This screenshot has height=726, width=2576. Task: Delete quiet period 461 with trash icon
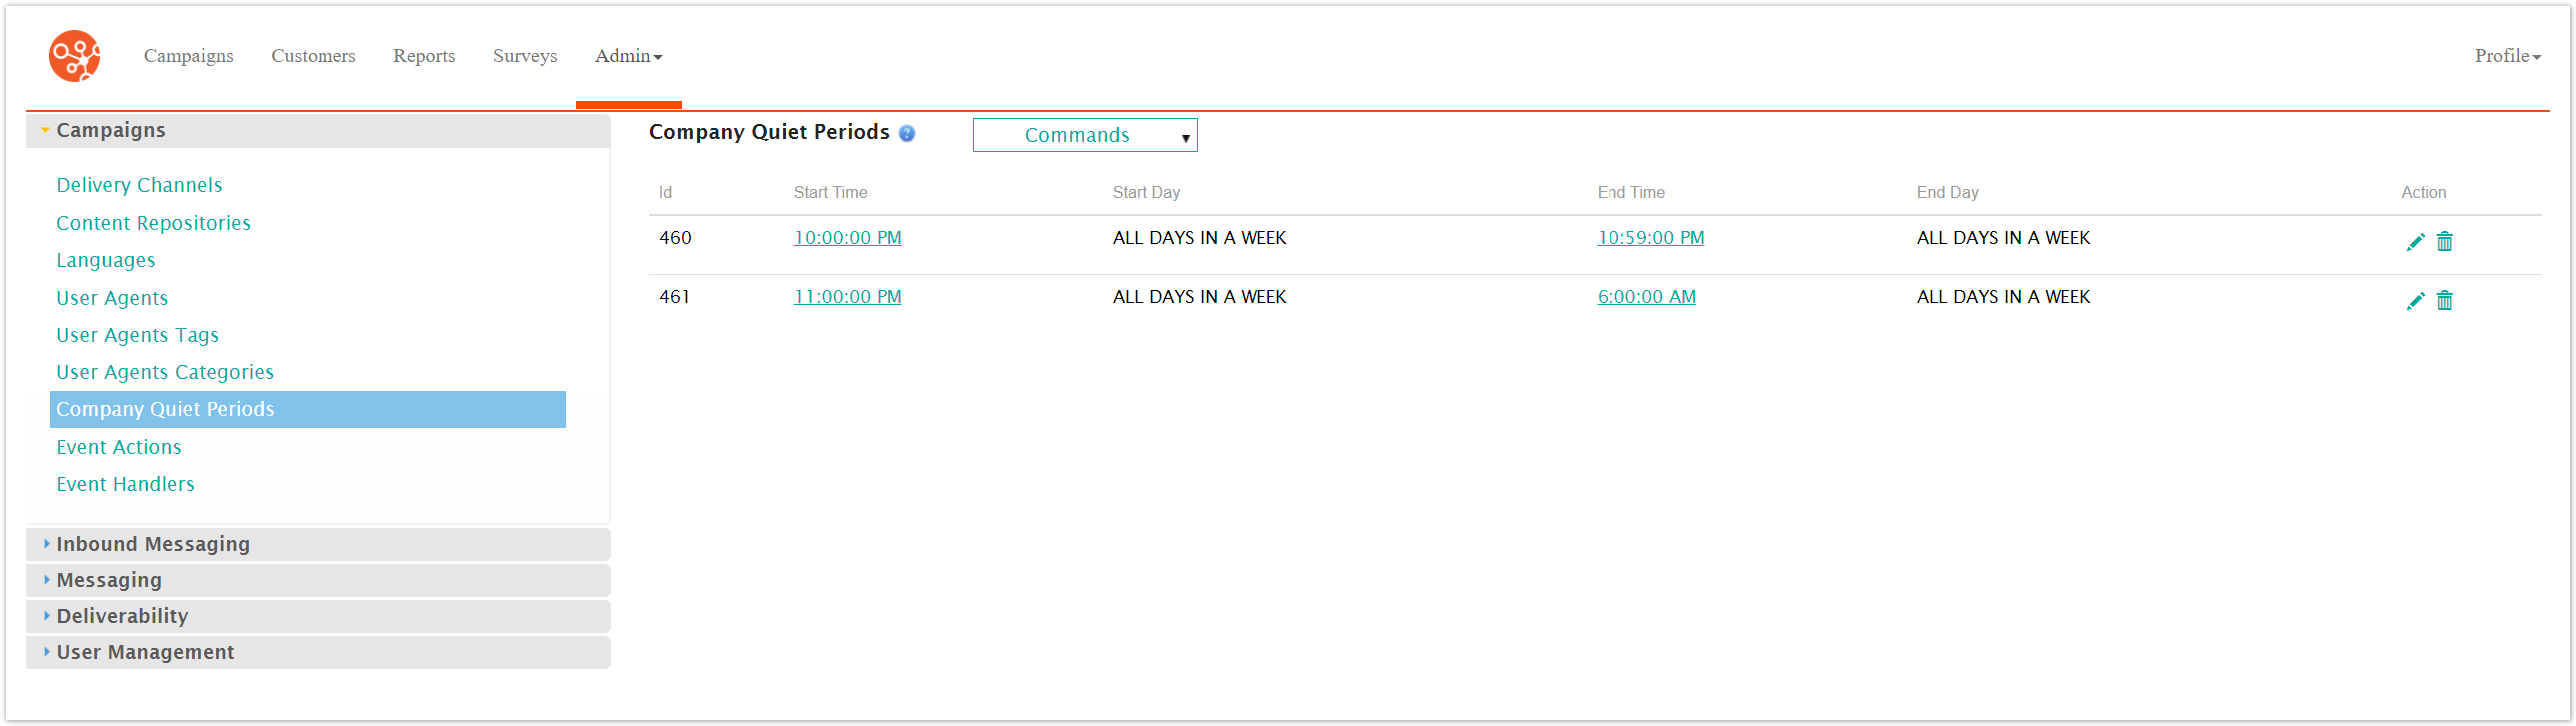[x=2444, y=300]
